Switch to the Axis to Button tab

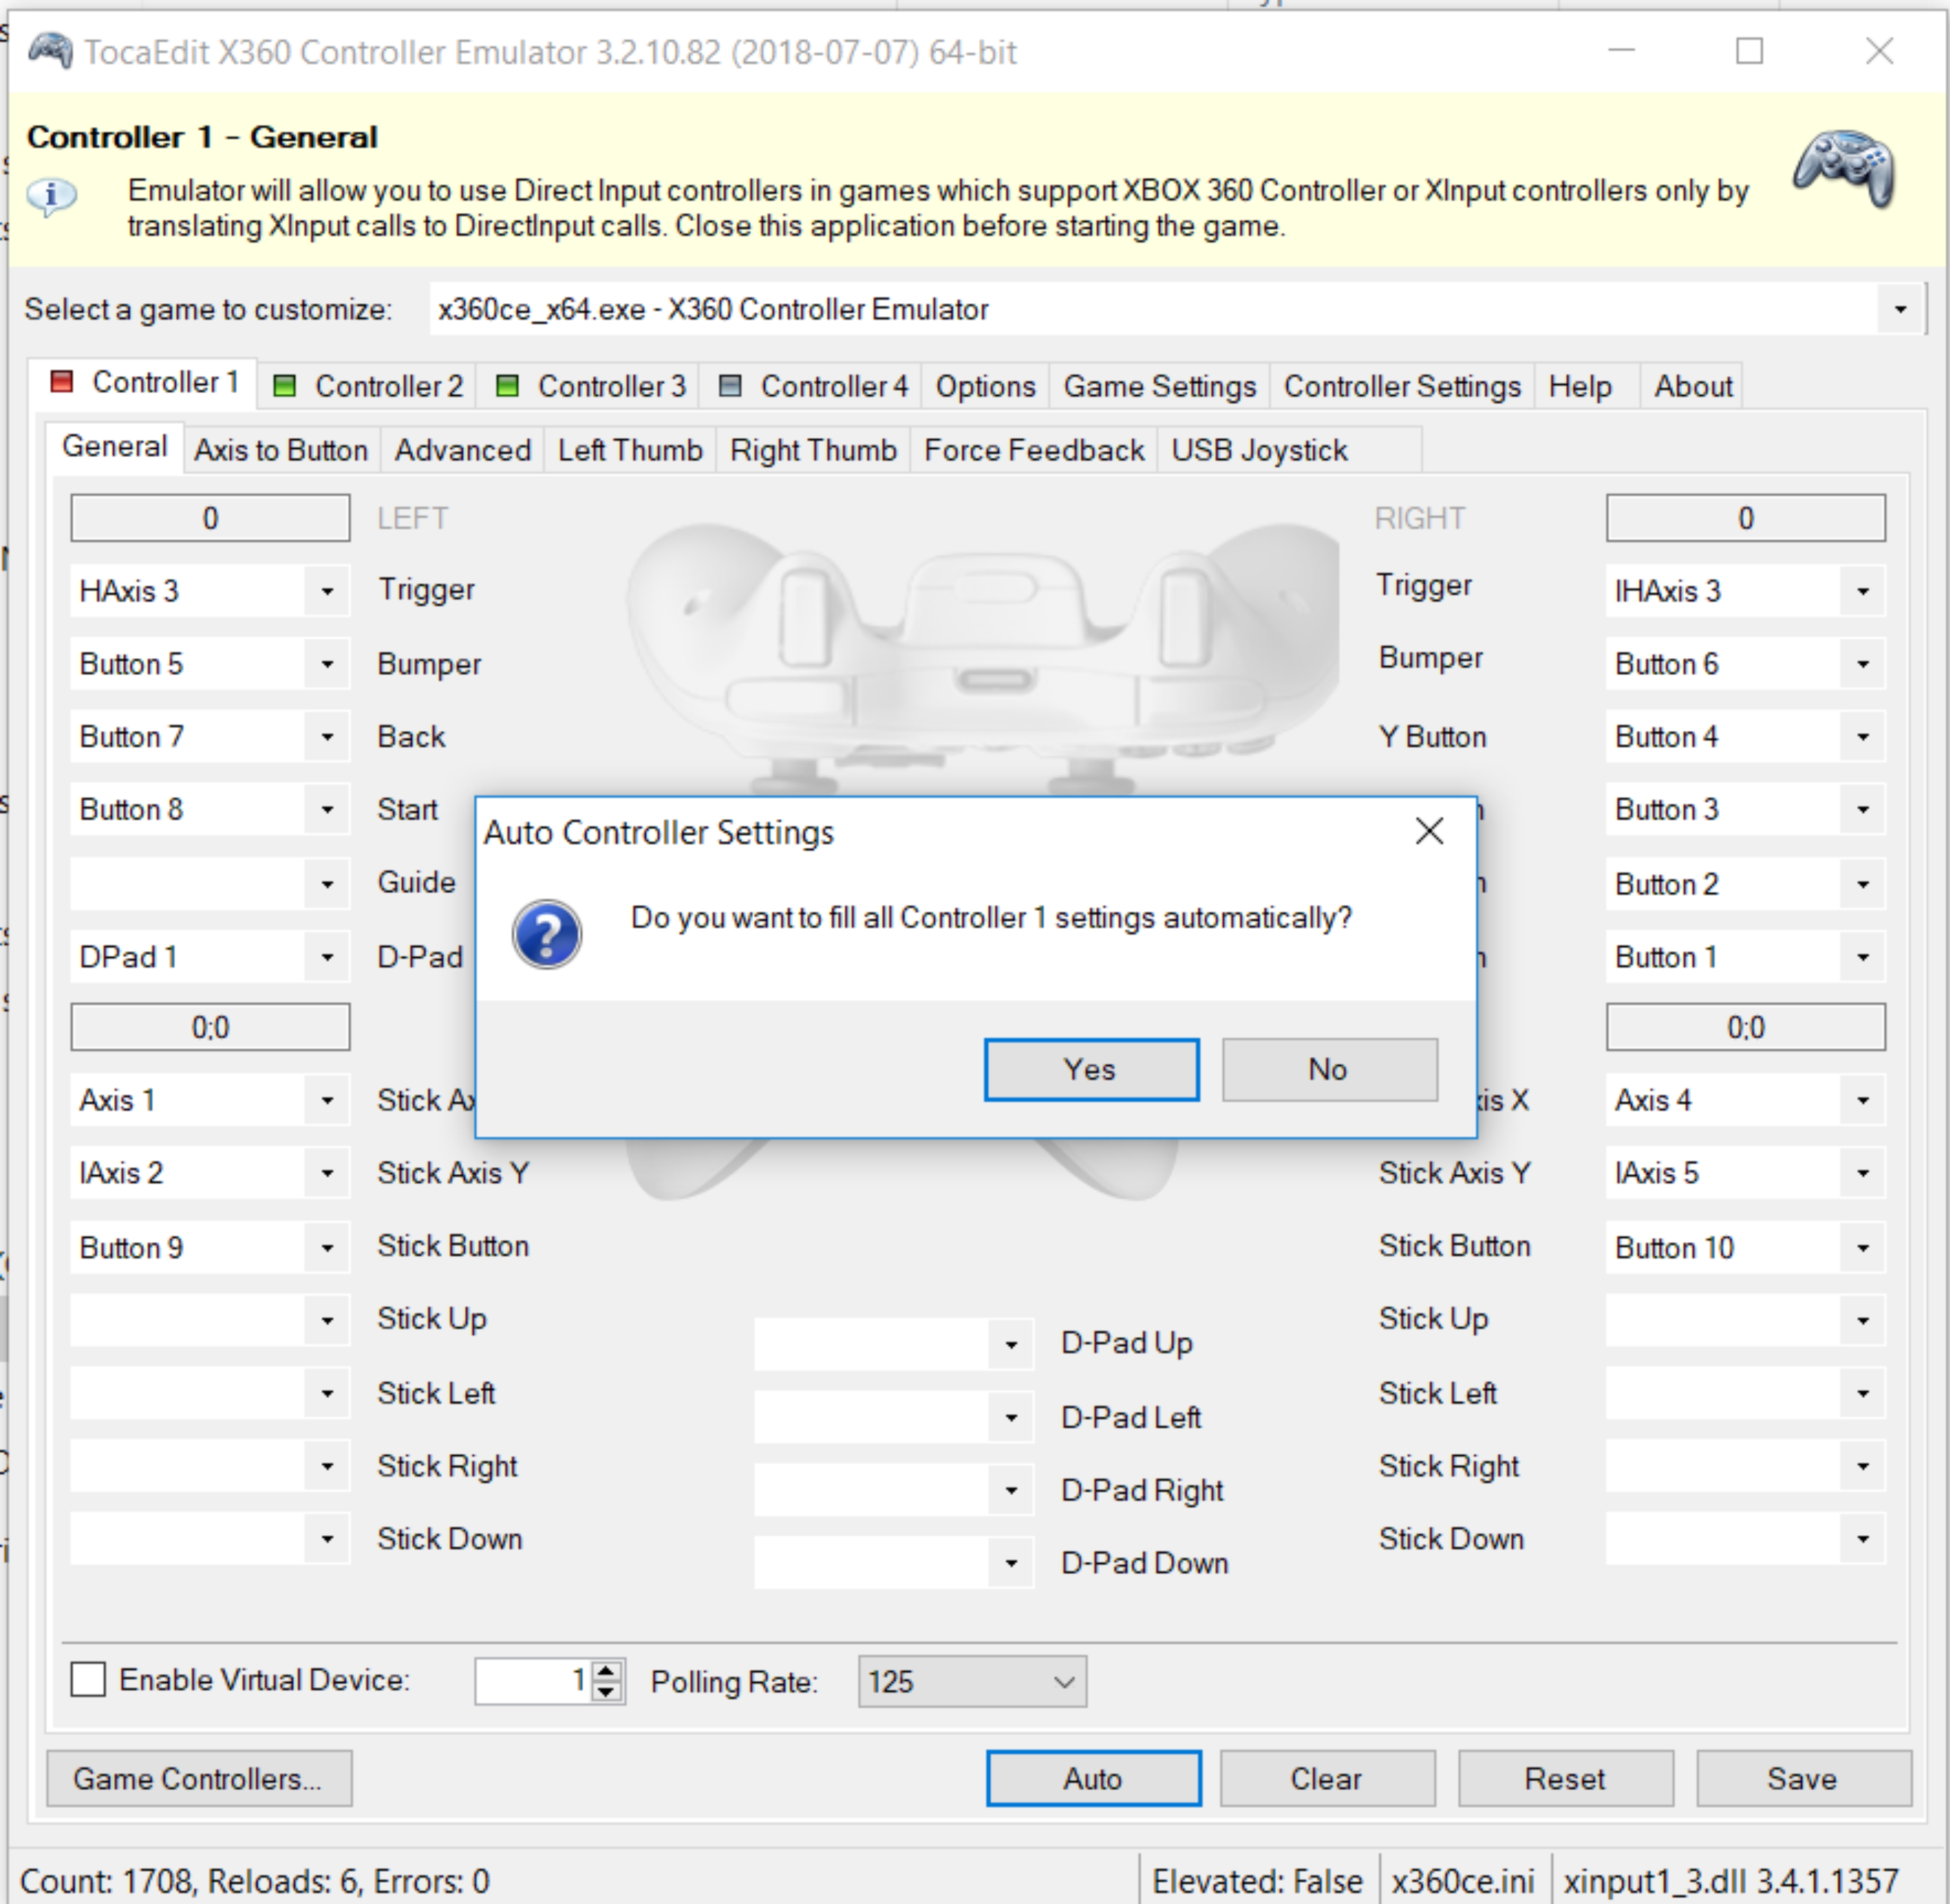(x=280, y=450)
